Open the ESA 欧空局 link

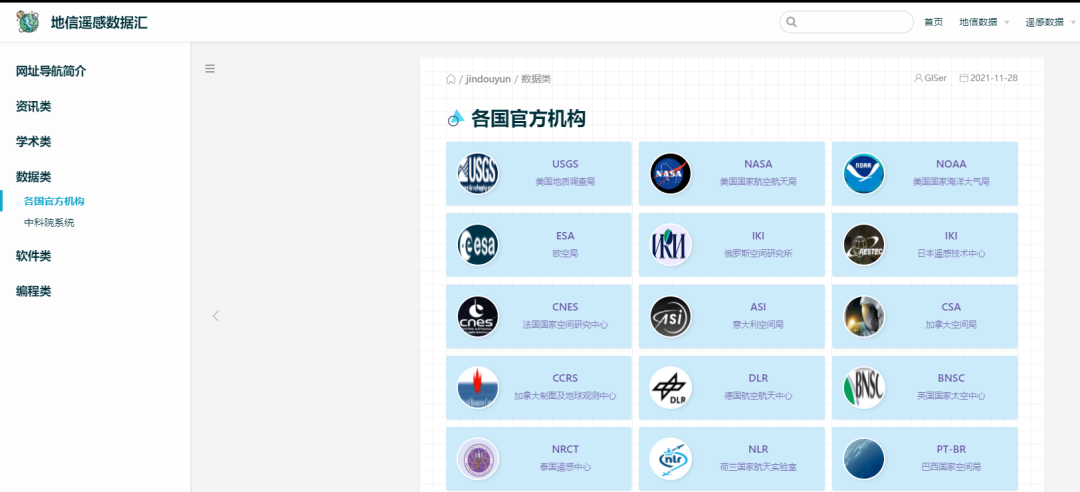[x=539, y=245]
